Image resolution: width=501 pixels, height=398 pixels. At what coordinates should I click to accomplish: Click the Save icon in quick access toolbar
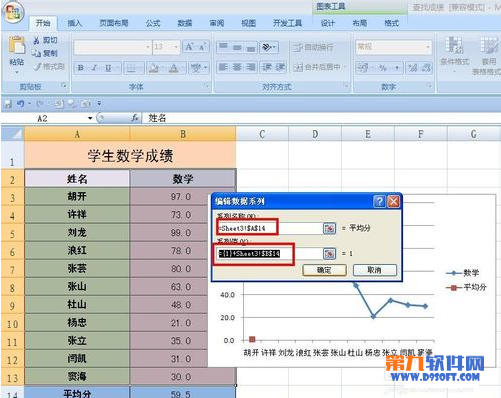coord(8,104)
